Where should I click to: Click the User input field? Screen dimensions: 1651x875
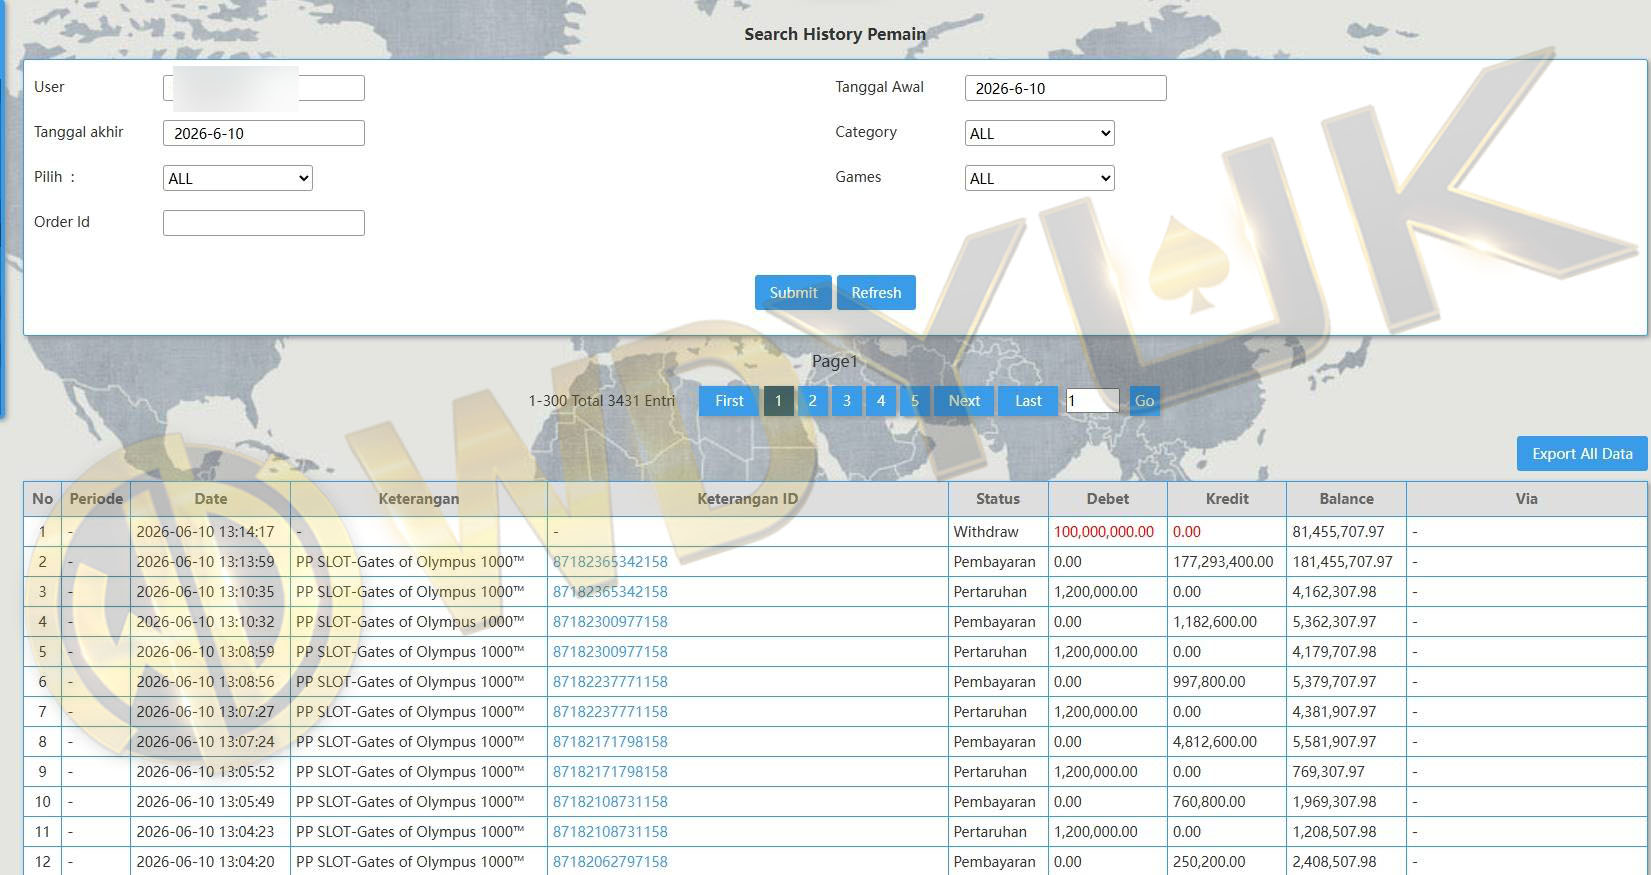click(264, 88)
